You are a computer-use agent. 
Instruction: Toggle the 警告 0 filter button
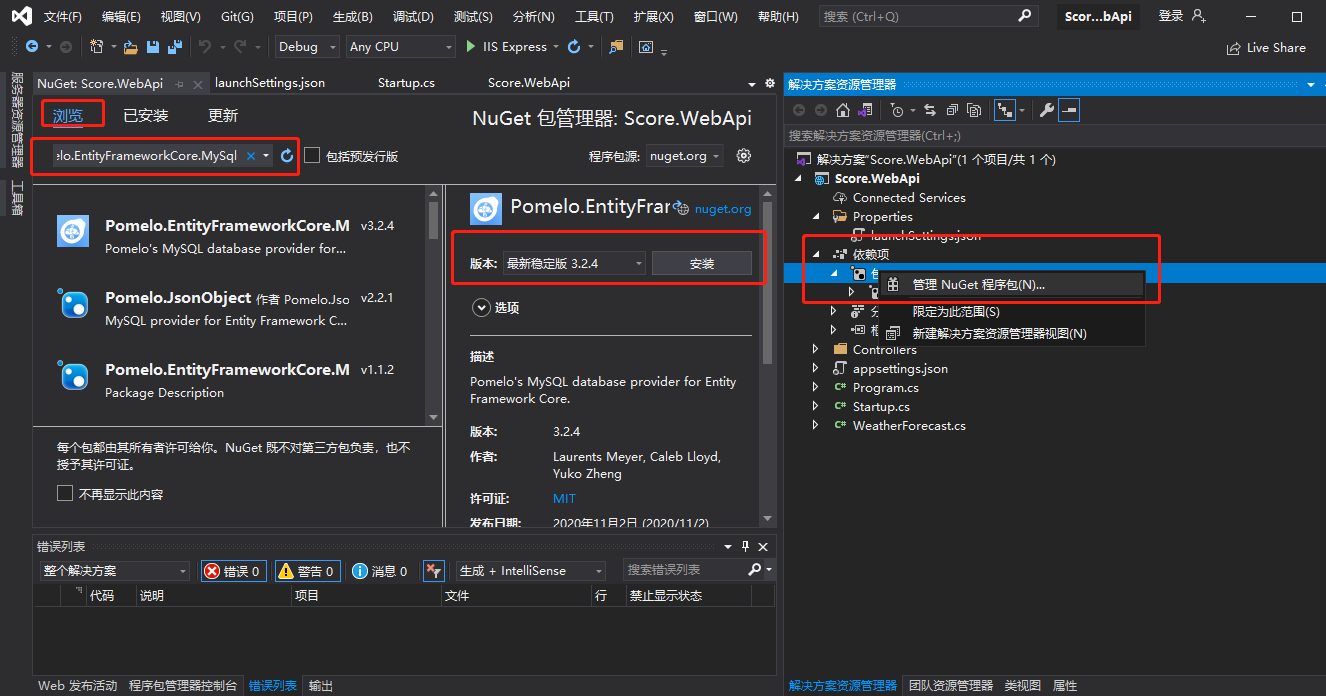click(307, 571)
